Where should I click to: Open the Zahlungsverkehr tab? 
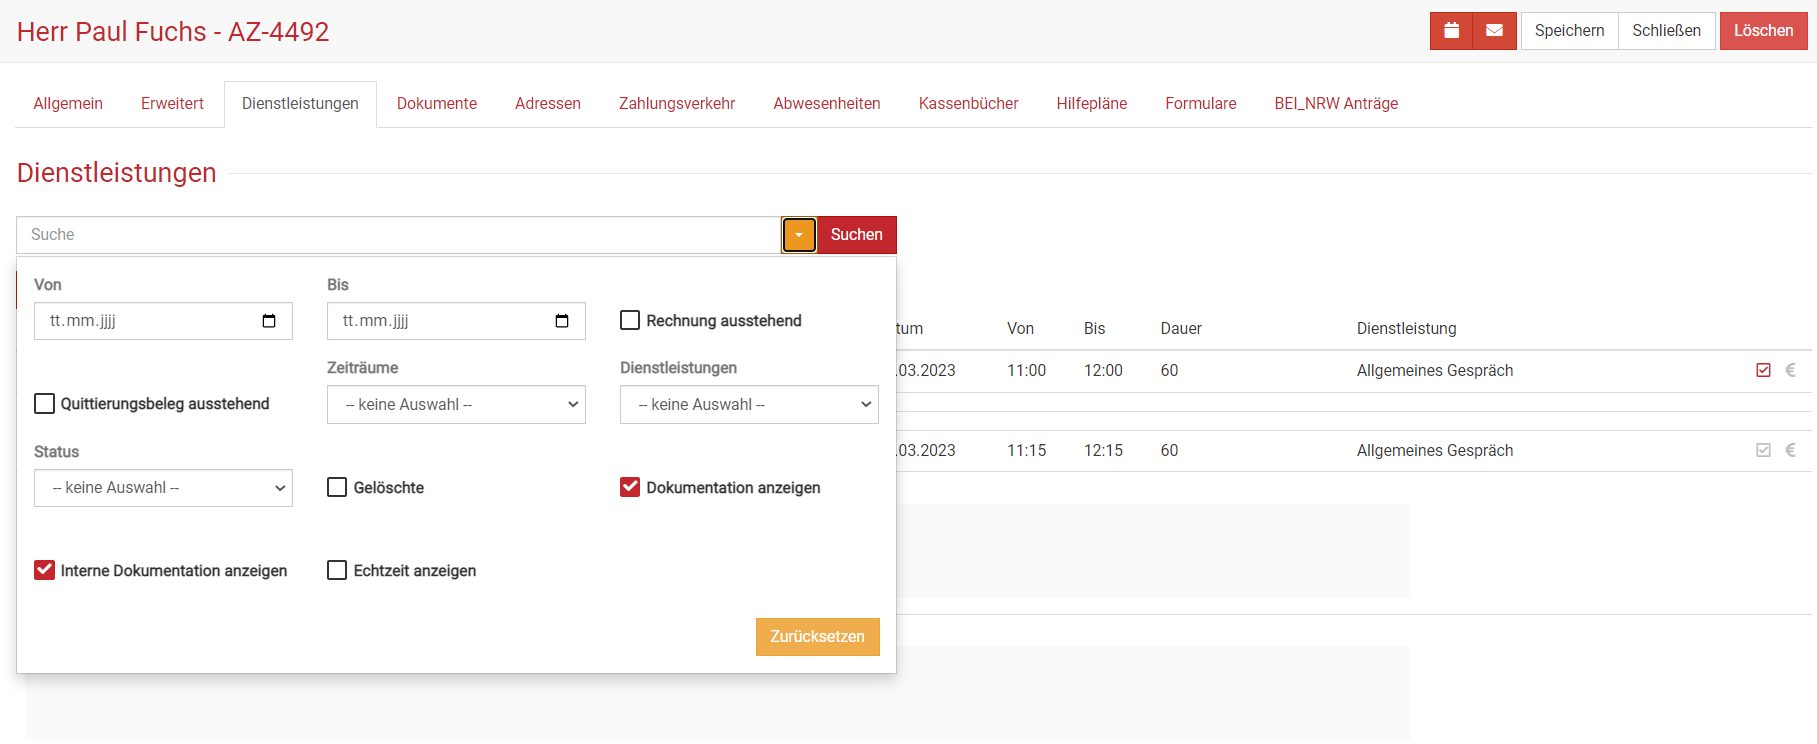(x=676, y=104)
